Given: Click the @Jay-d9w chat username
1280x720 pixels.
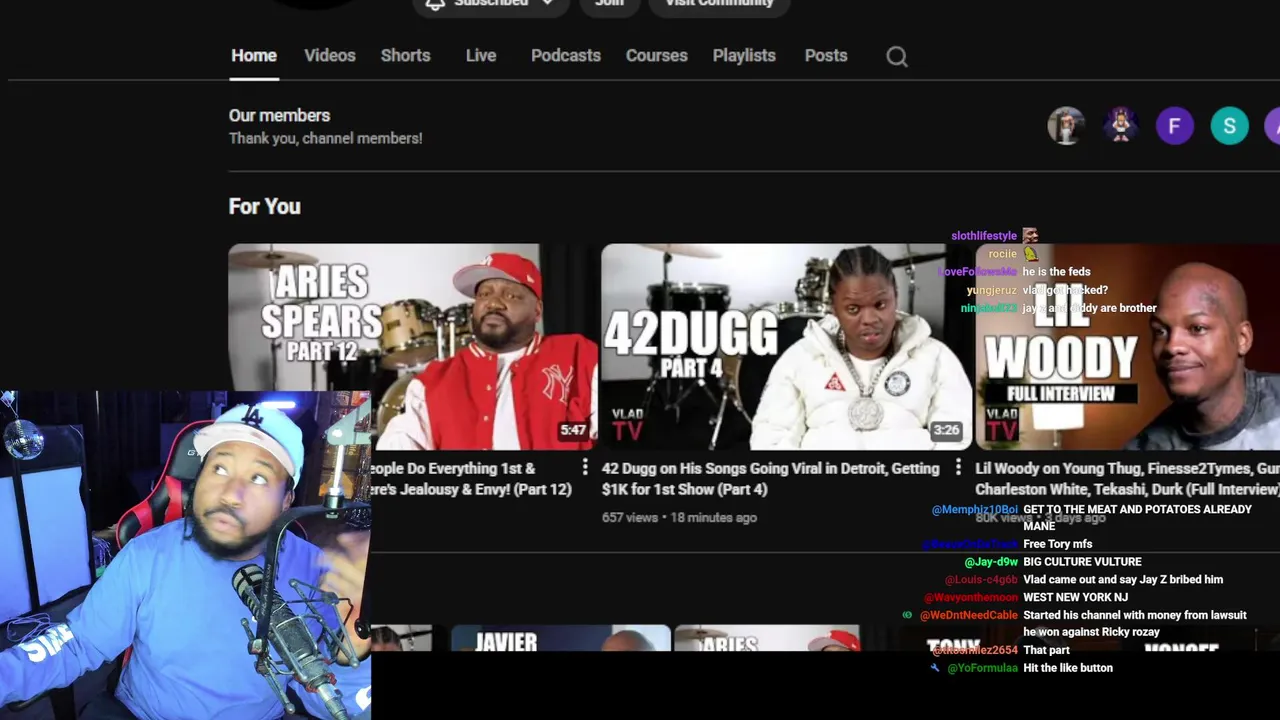Looking at the screenshot, I should pos(991,562).
